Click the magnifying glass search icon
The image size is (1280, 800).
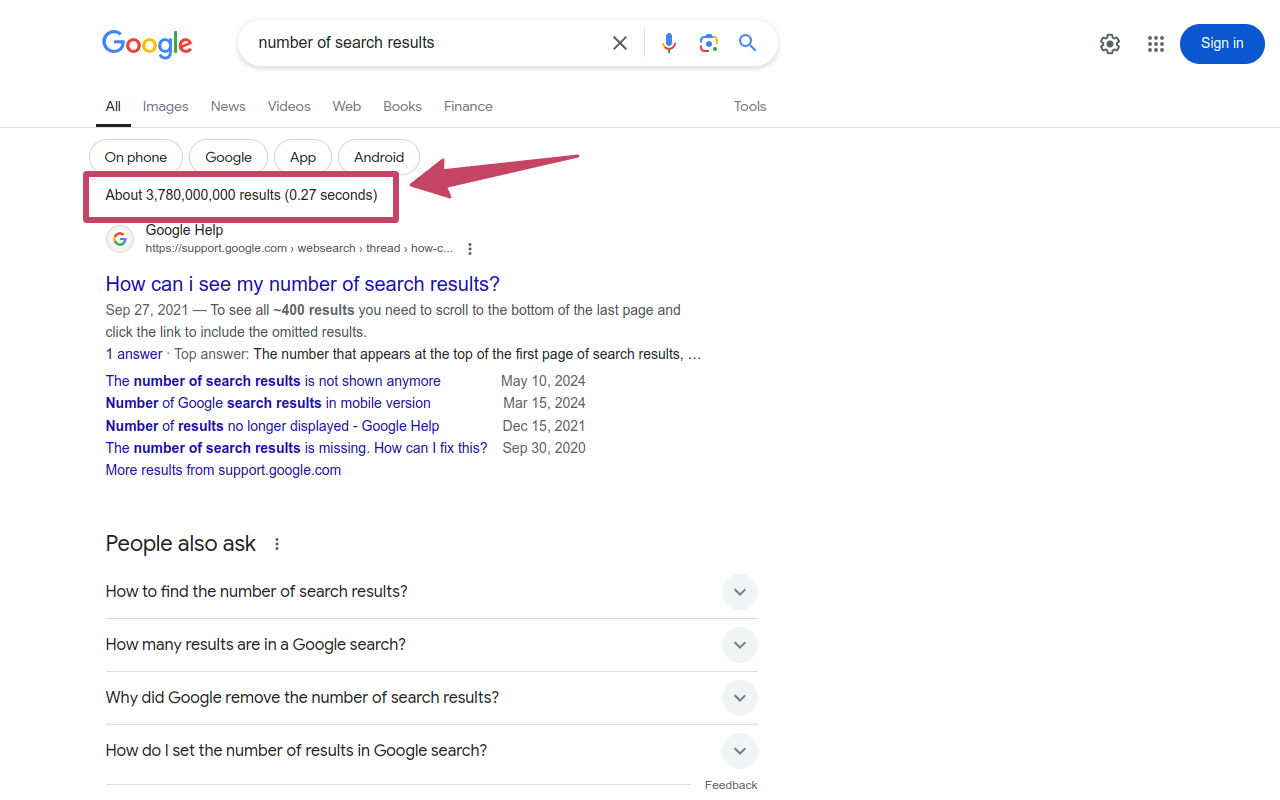coord(747,43)
